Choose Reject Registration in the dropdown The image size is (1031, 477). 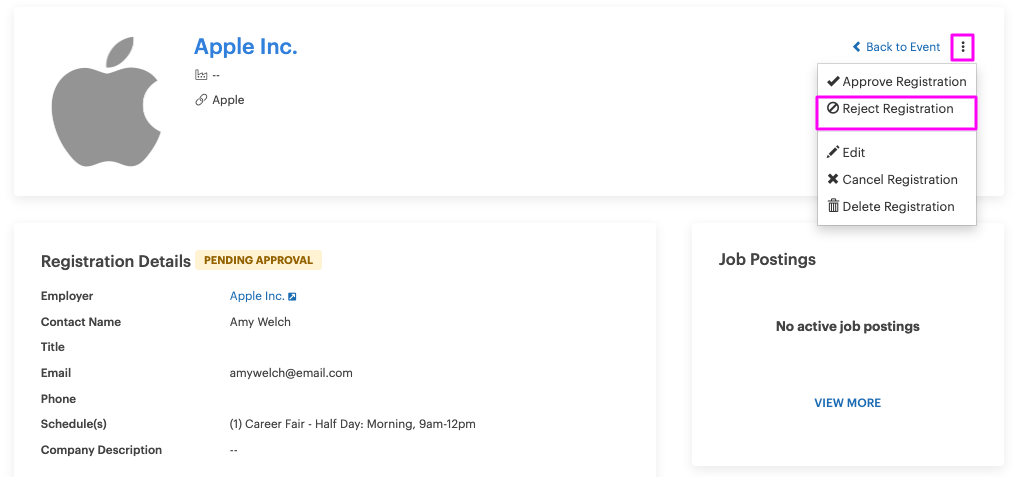897,109
